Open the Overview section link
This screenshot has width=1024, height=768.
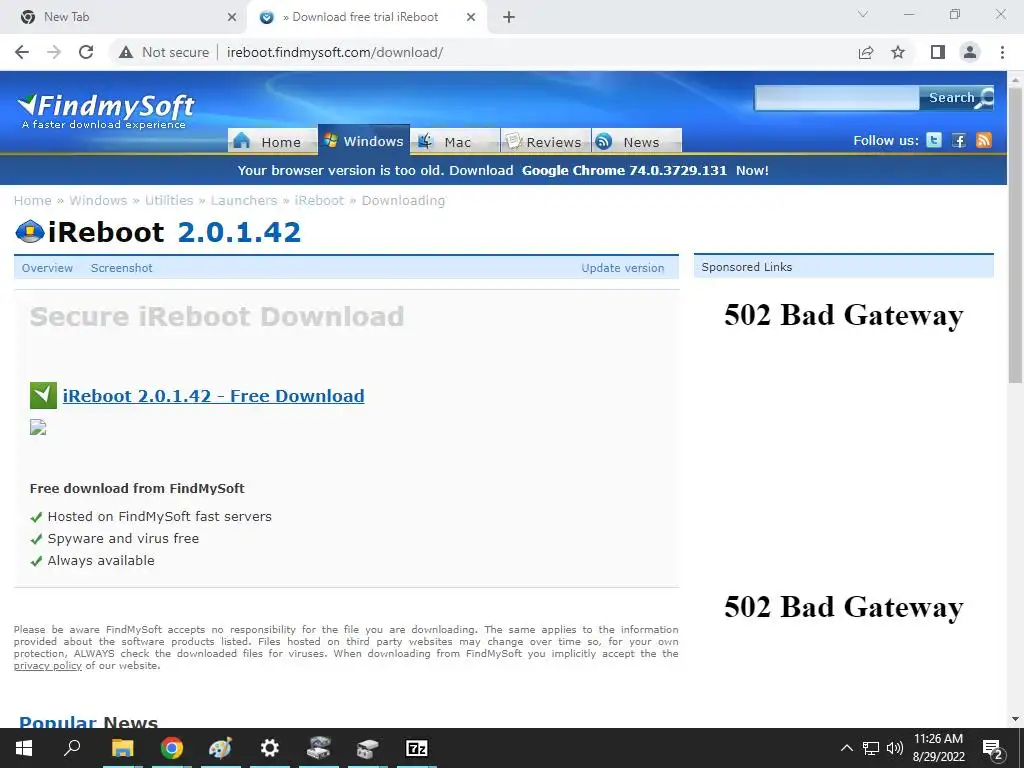click(x=47, y=268)
